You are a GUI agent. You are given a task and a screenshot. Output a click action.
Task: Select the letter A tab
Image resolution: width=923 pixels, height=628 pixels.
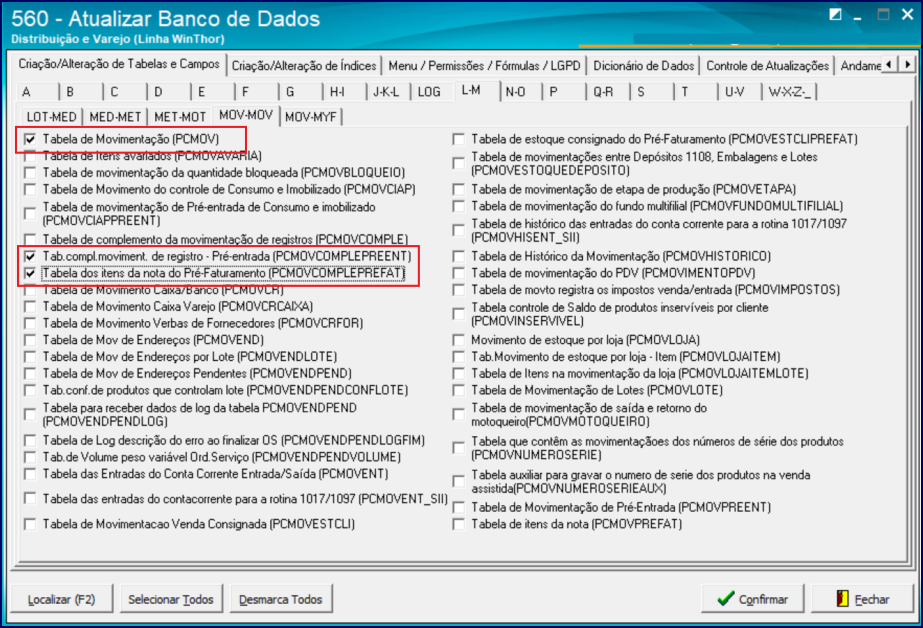click(38, 92)
